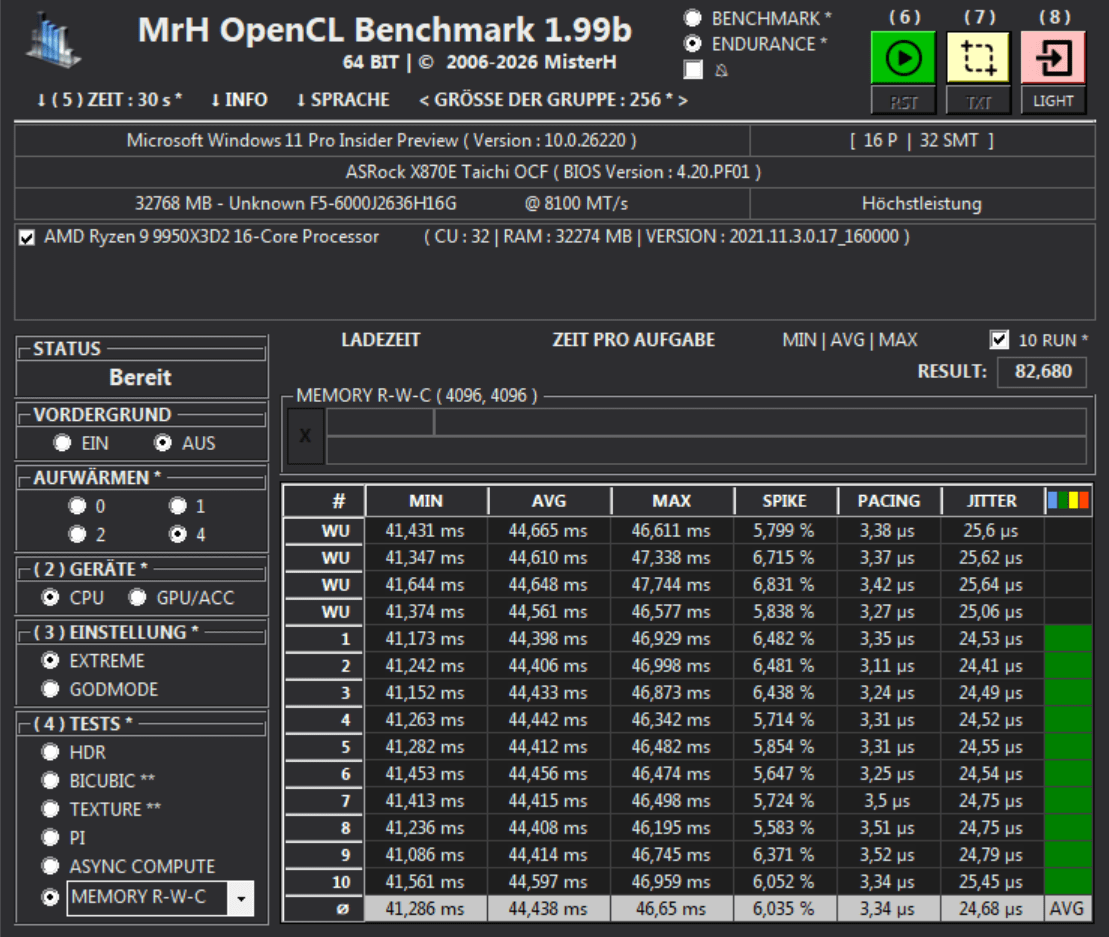Select AUFWÄRMEN value 0
Image resolution: width=1109 pixels, height=937 pixels.
tap(77, 506)
